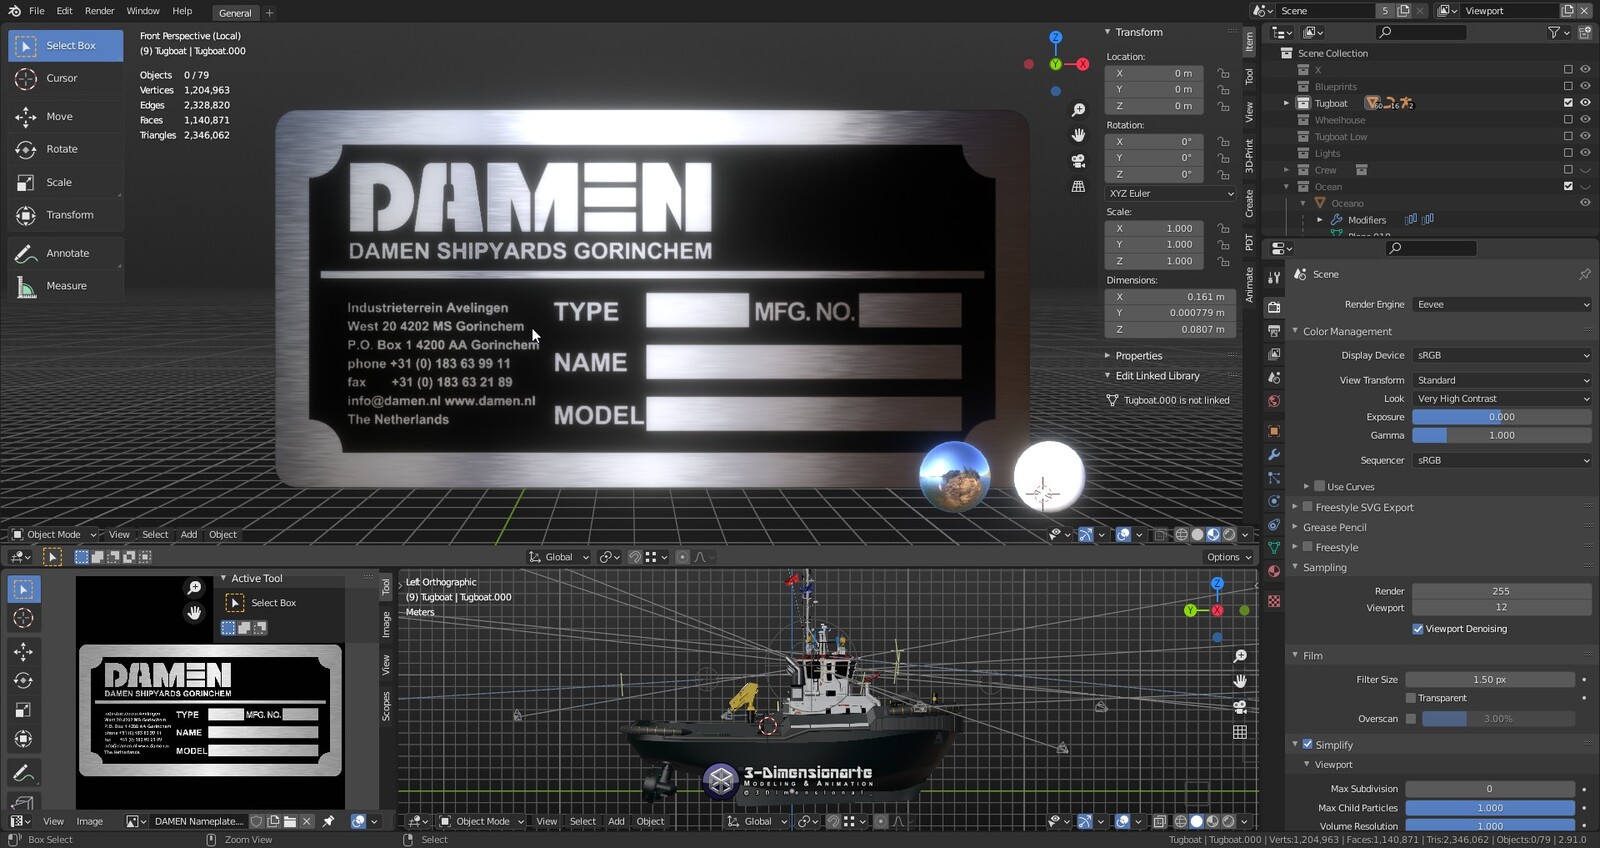Enable the Wheelhouse collection checkbox
1600x848 pixels.
click(x=1568, y=120)
